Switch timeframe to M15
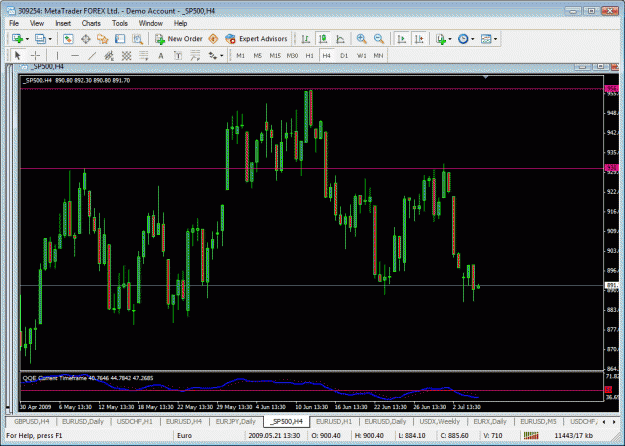This screenshot has width=625, height=446. [x=275, y=55]
